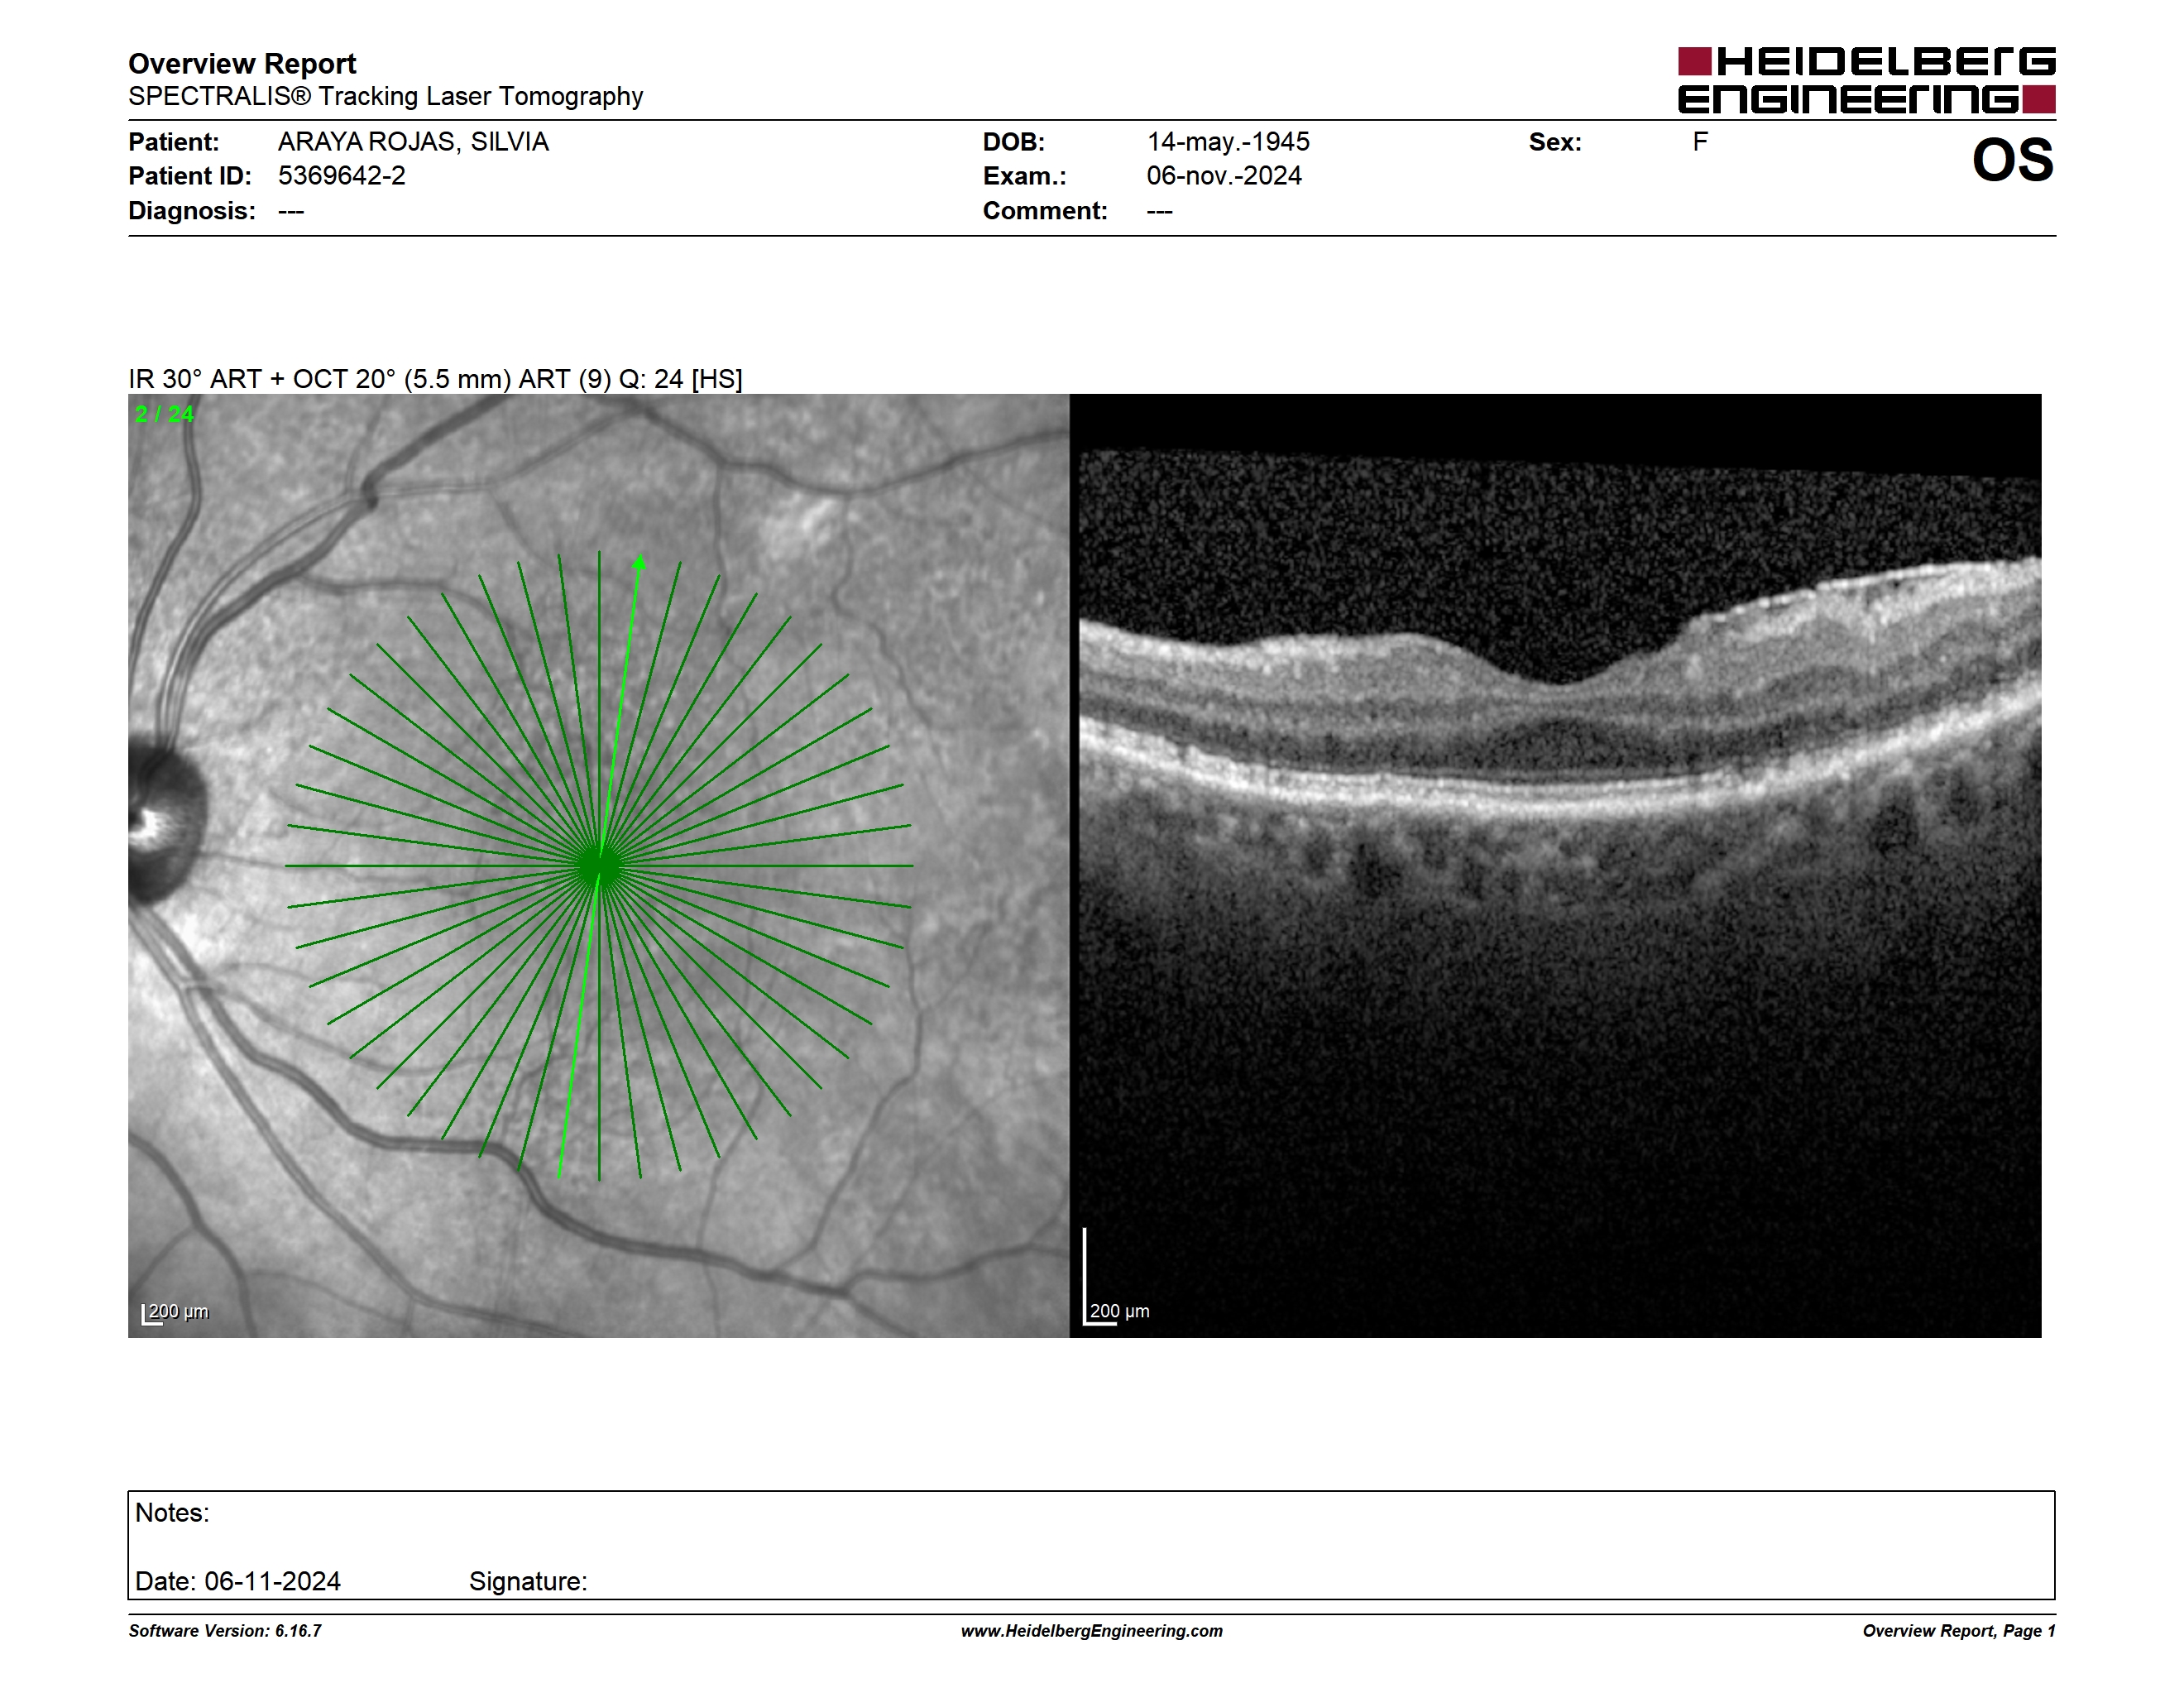Click the 'OS' eye laterality label

tap(2012, 160)
